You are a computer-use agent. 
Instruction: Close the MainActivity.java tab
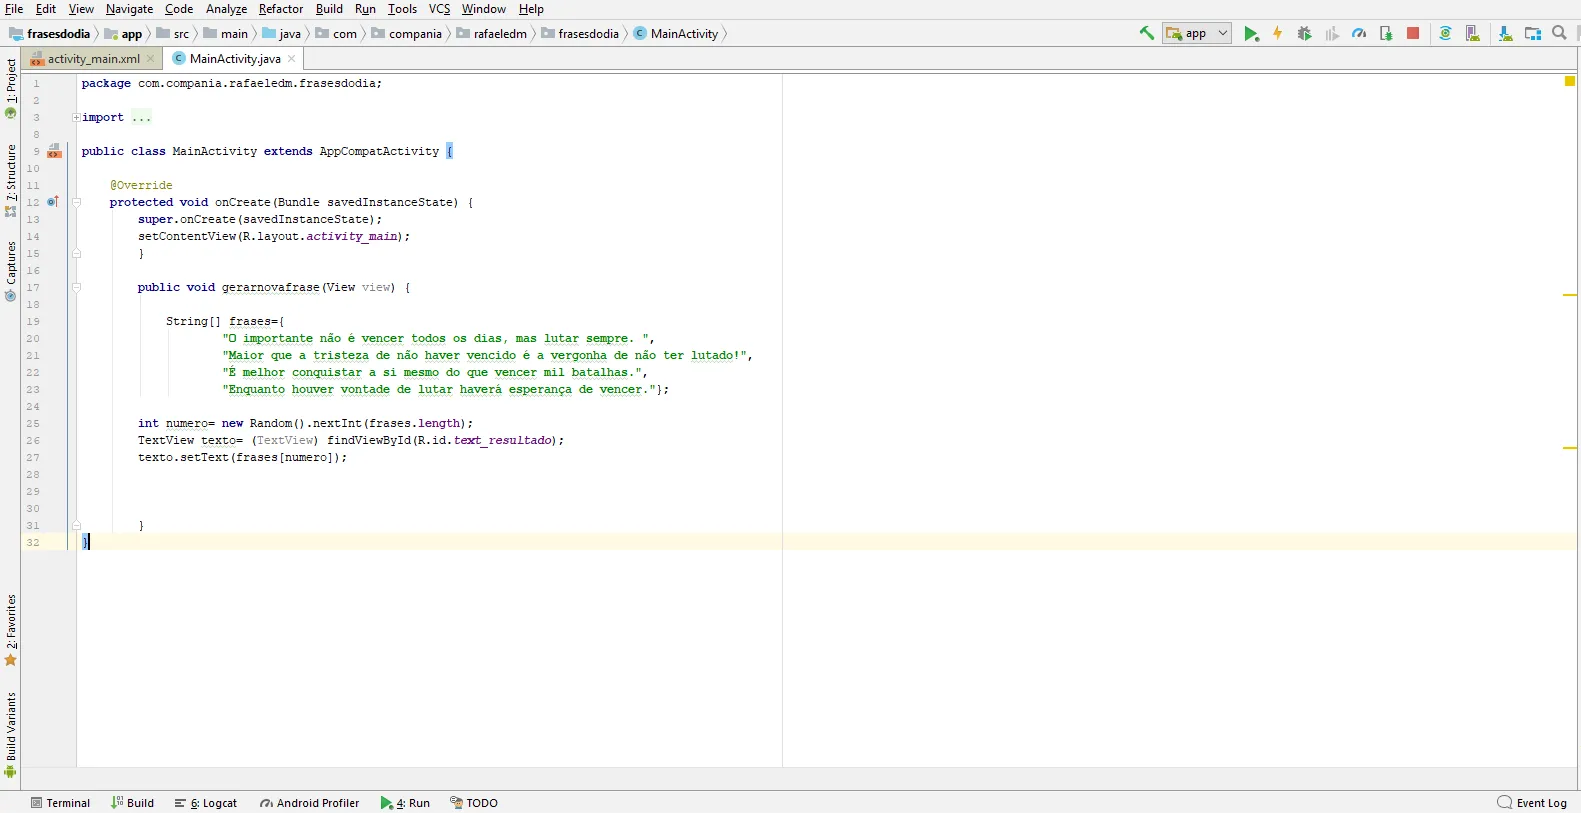[292, 59]
